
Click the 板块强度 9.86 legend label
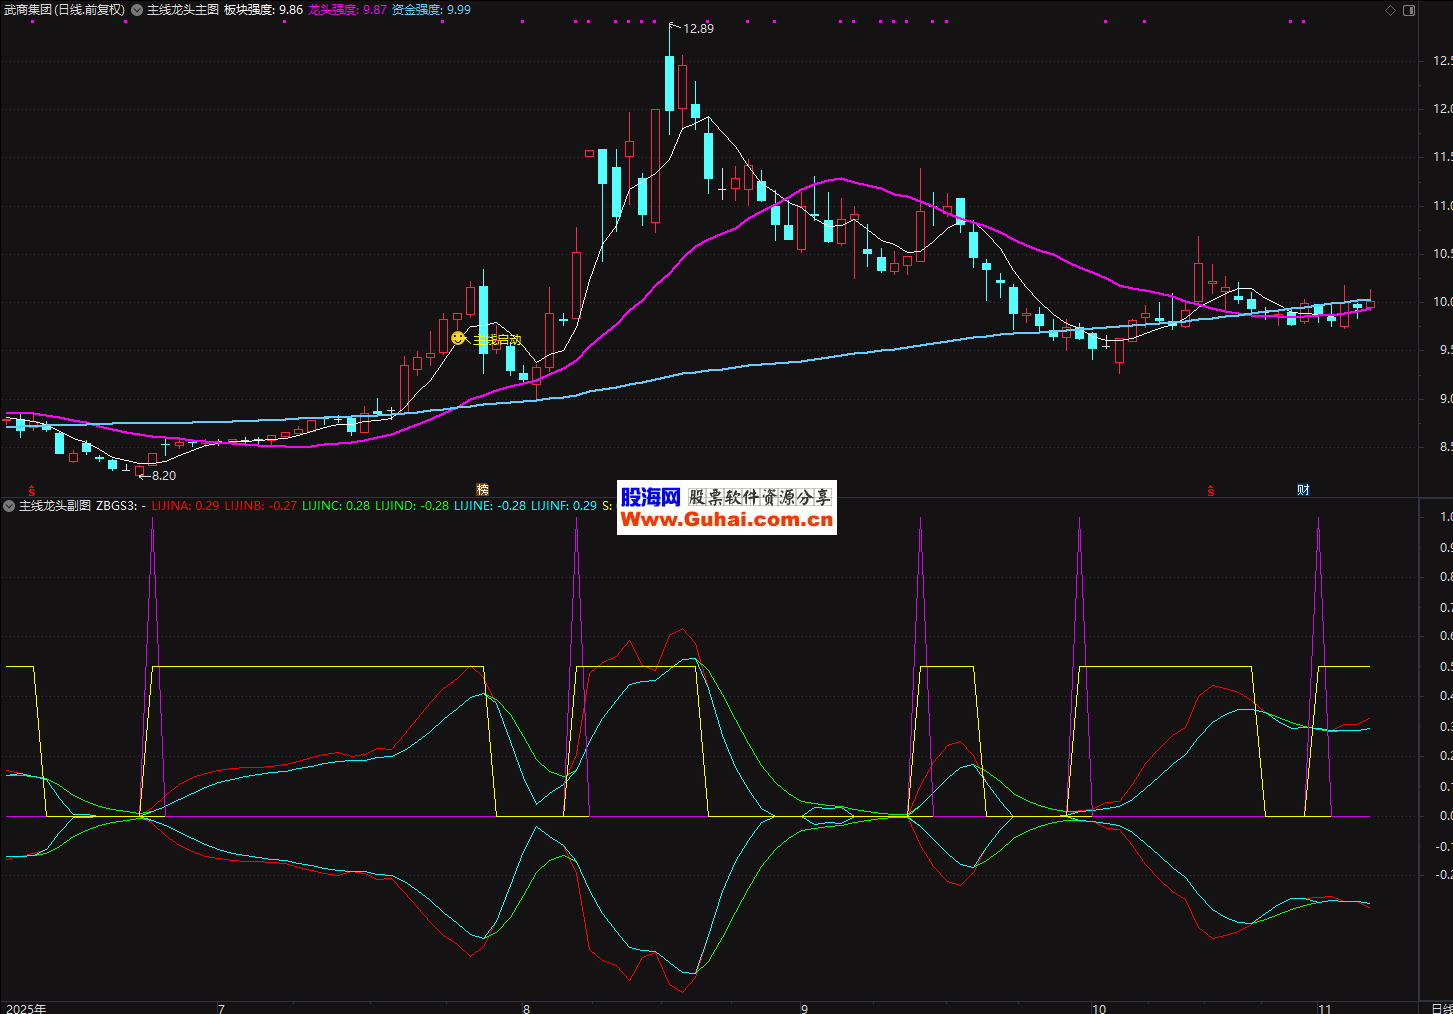click(263, 10)
